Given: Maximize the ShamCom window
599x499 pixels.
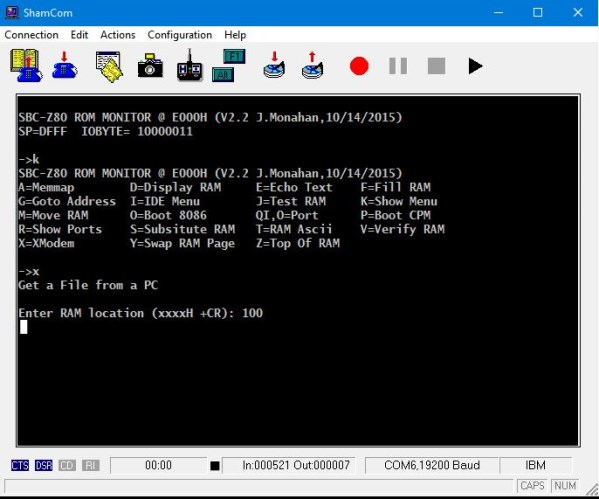Looking at the screenshot, I should coord(537,13).
